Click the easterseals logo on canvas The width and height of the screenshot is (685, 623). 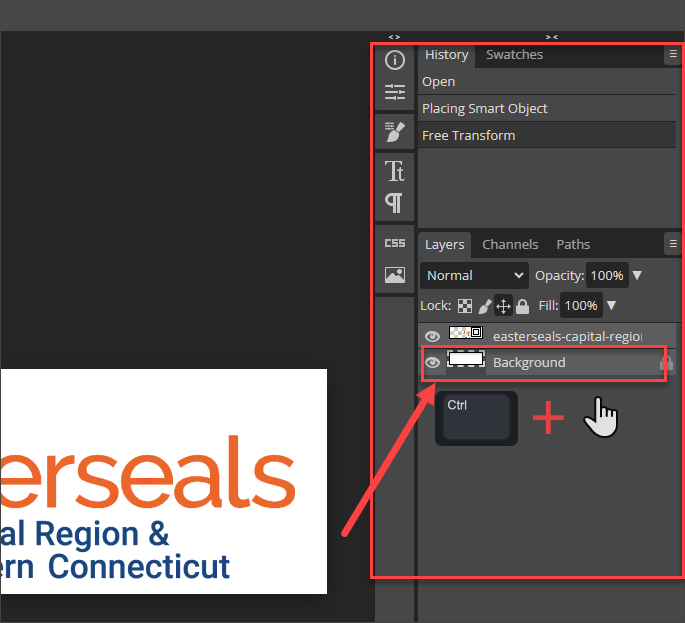(148, 472)
